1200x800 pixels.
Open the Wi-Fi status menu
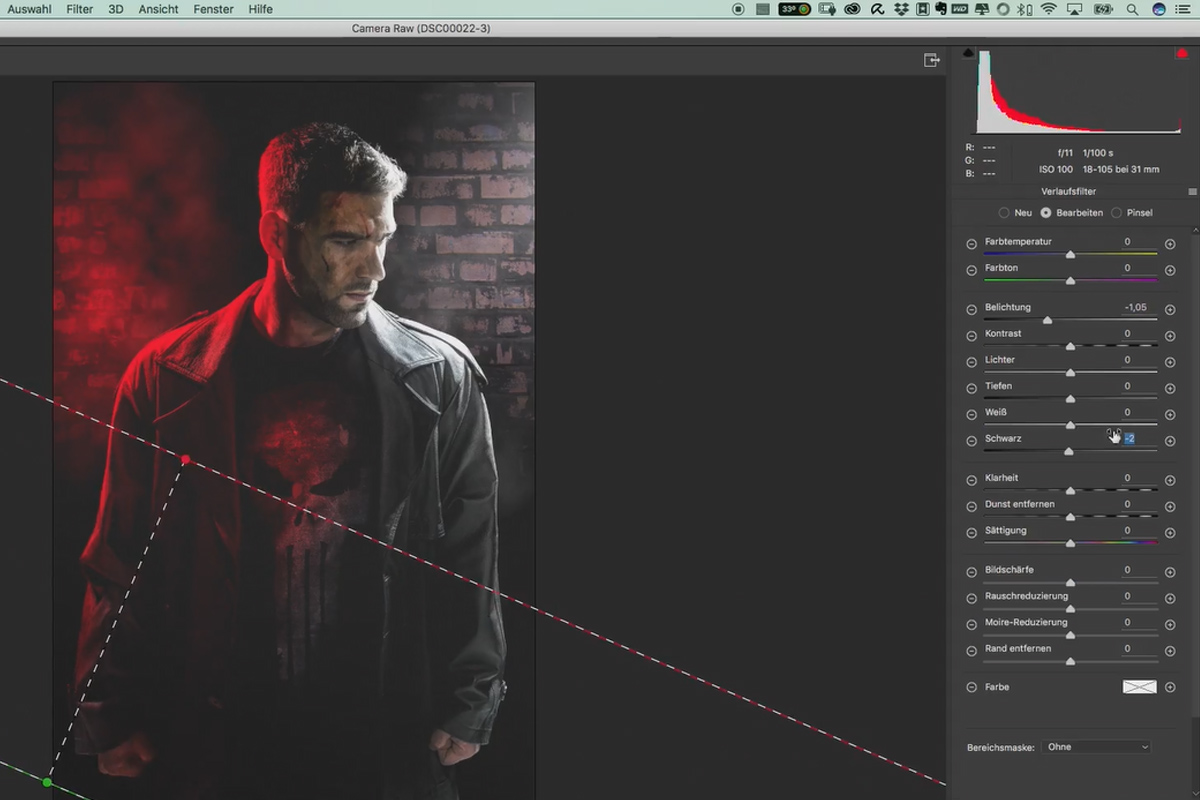[1048, 9]
